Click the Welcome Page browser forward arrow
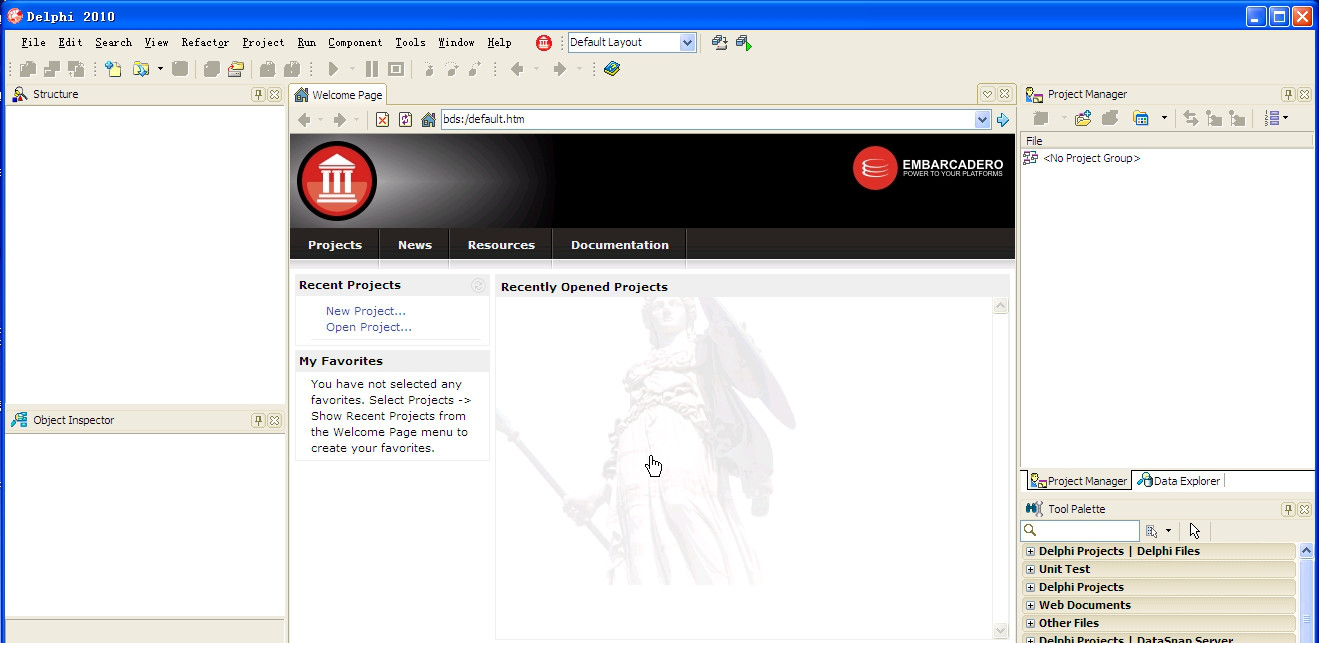 [339, 120]
